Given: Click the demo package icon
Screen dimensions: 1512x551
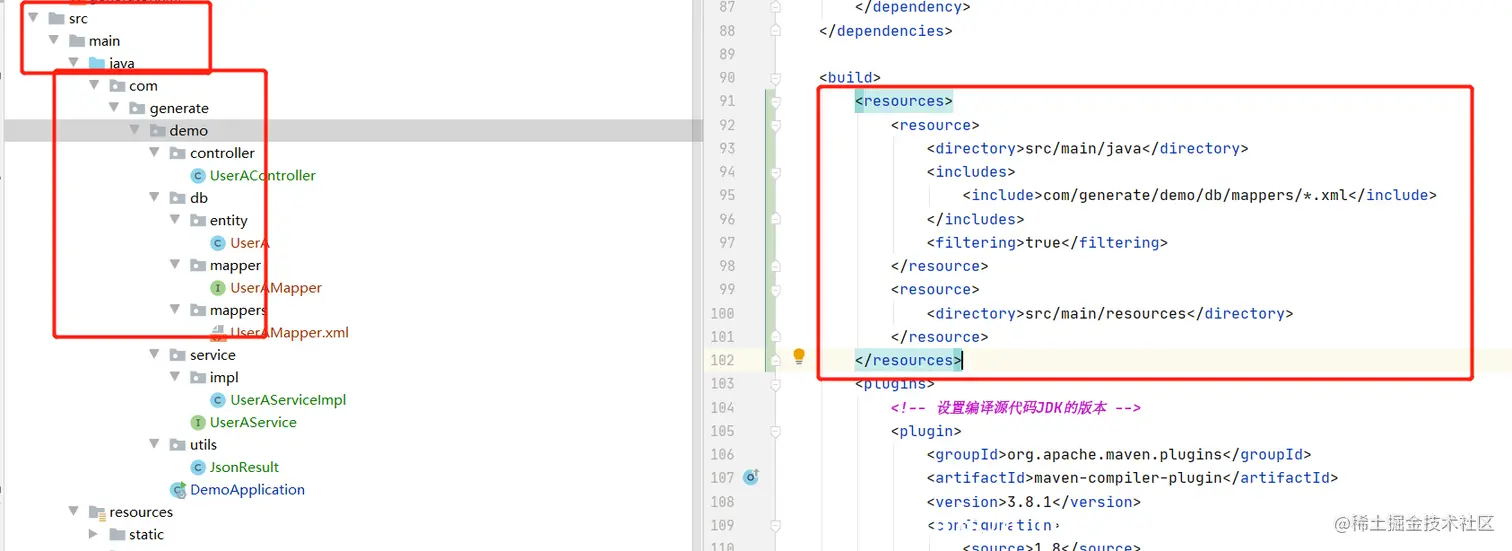Looking at the screenshot, I should pos(157,130).
